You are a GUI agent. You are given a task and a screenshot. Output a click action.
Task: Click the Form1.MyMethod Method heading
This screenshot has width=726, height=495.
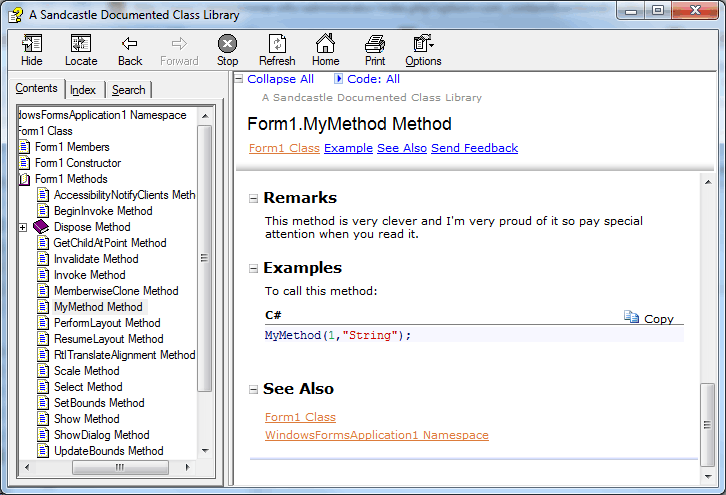[x=350, y=124]
